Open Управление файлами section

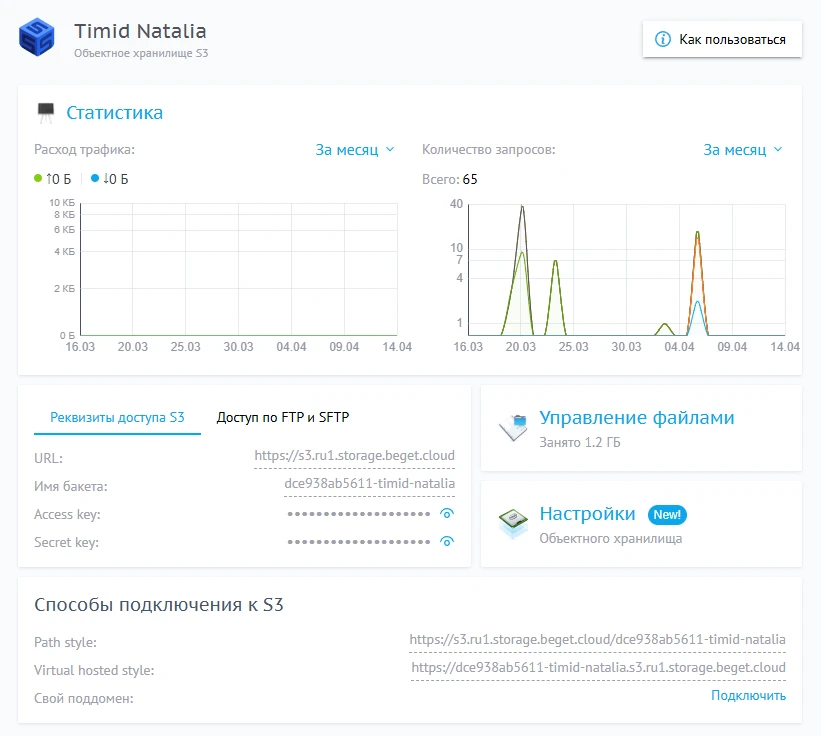coord(637,418)
